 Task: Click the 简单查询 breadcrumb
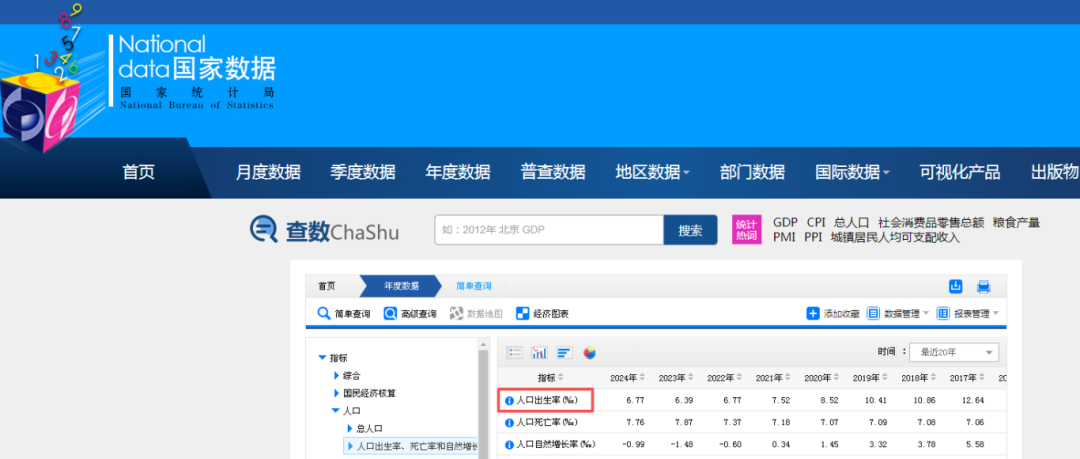(474, 286)
